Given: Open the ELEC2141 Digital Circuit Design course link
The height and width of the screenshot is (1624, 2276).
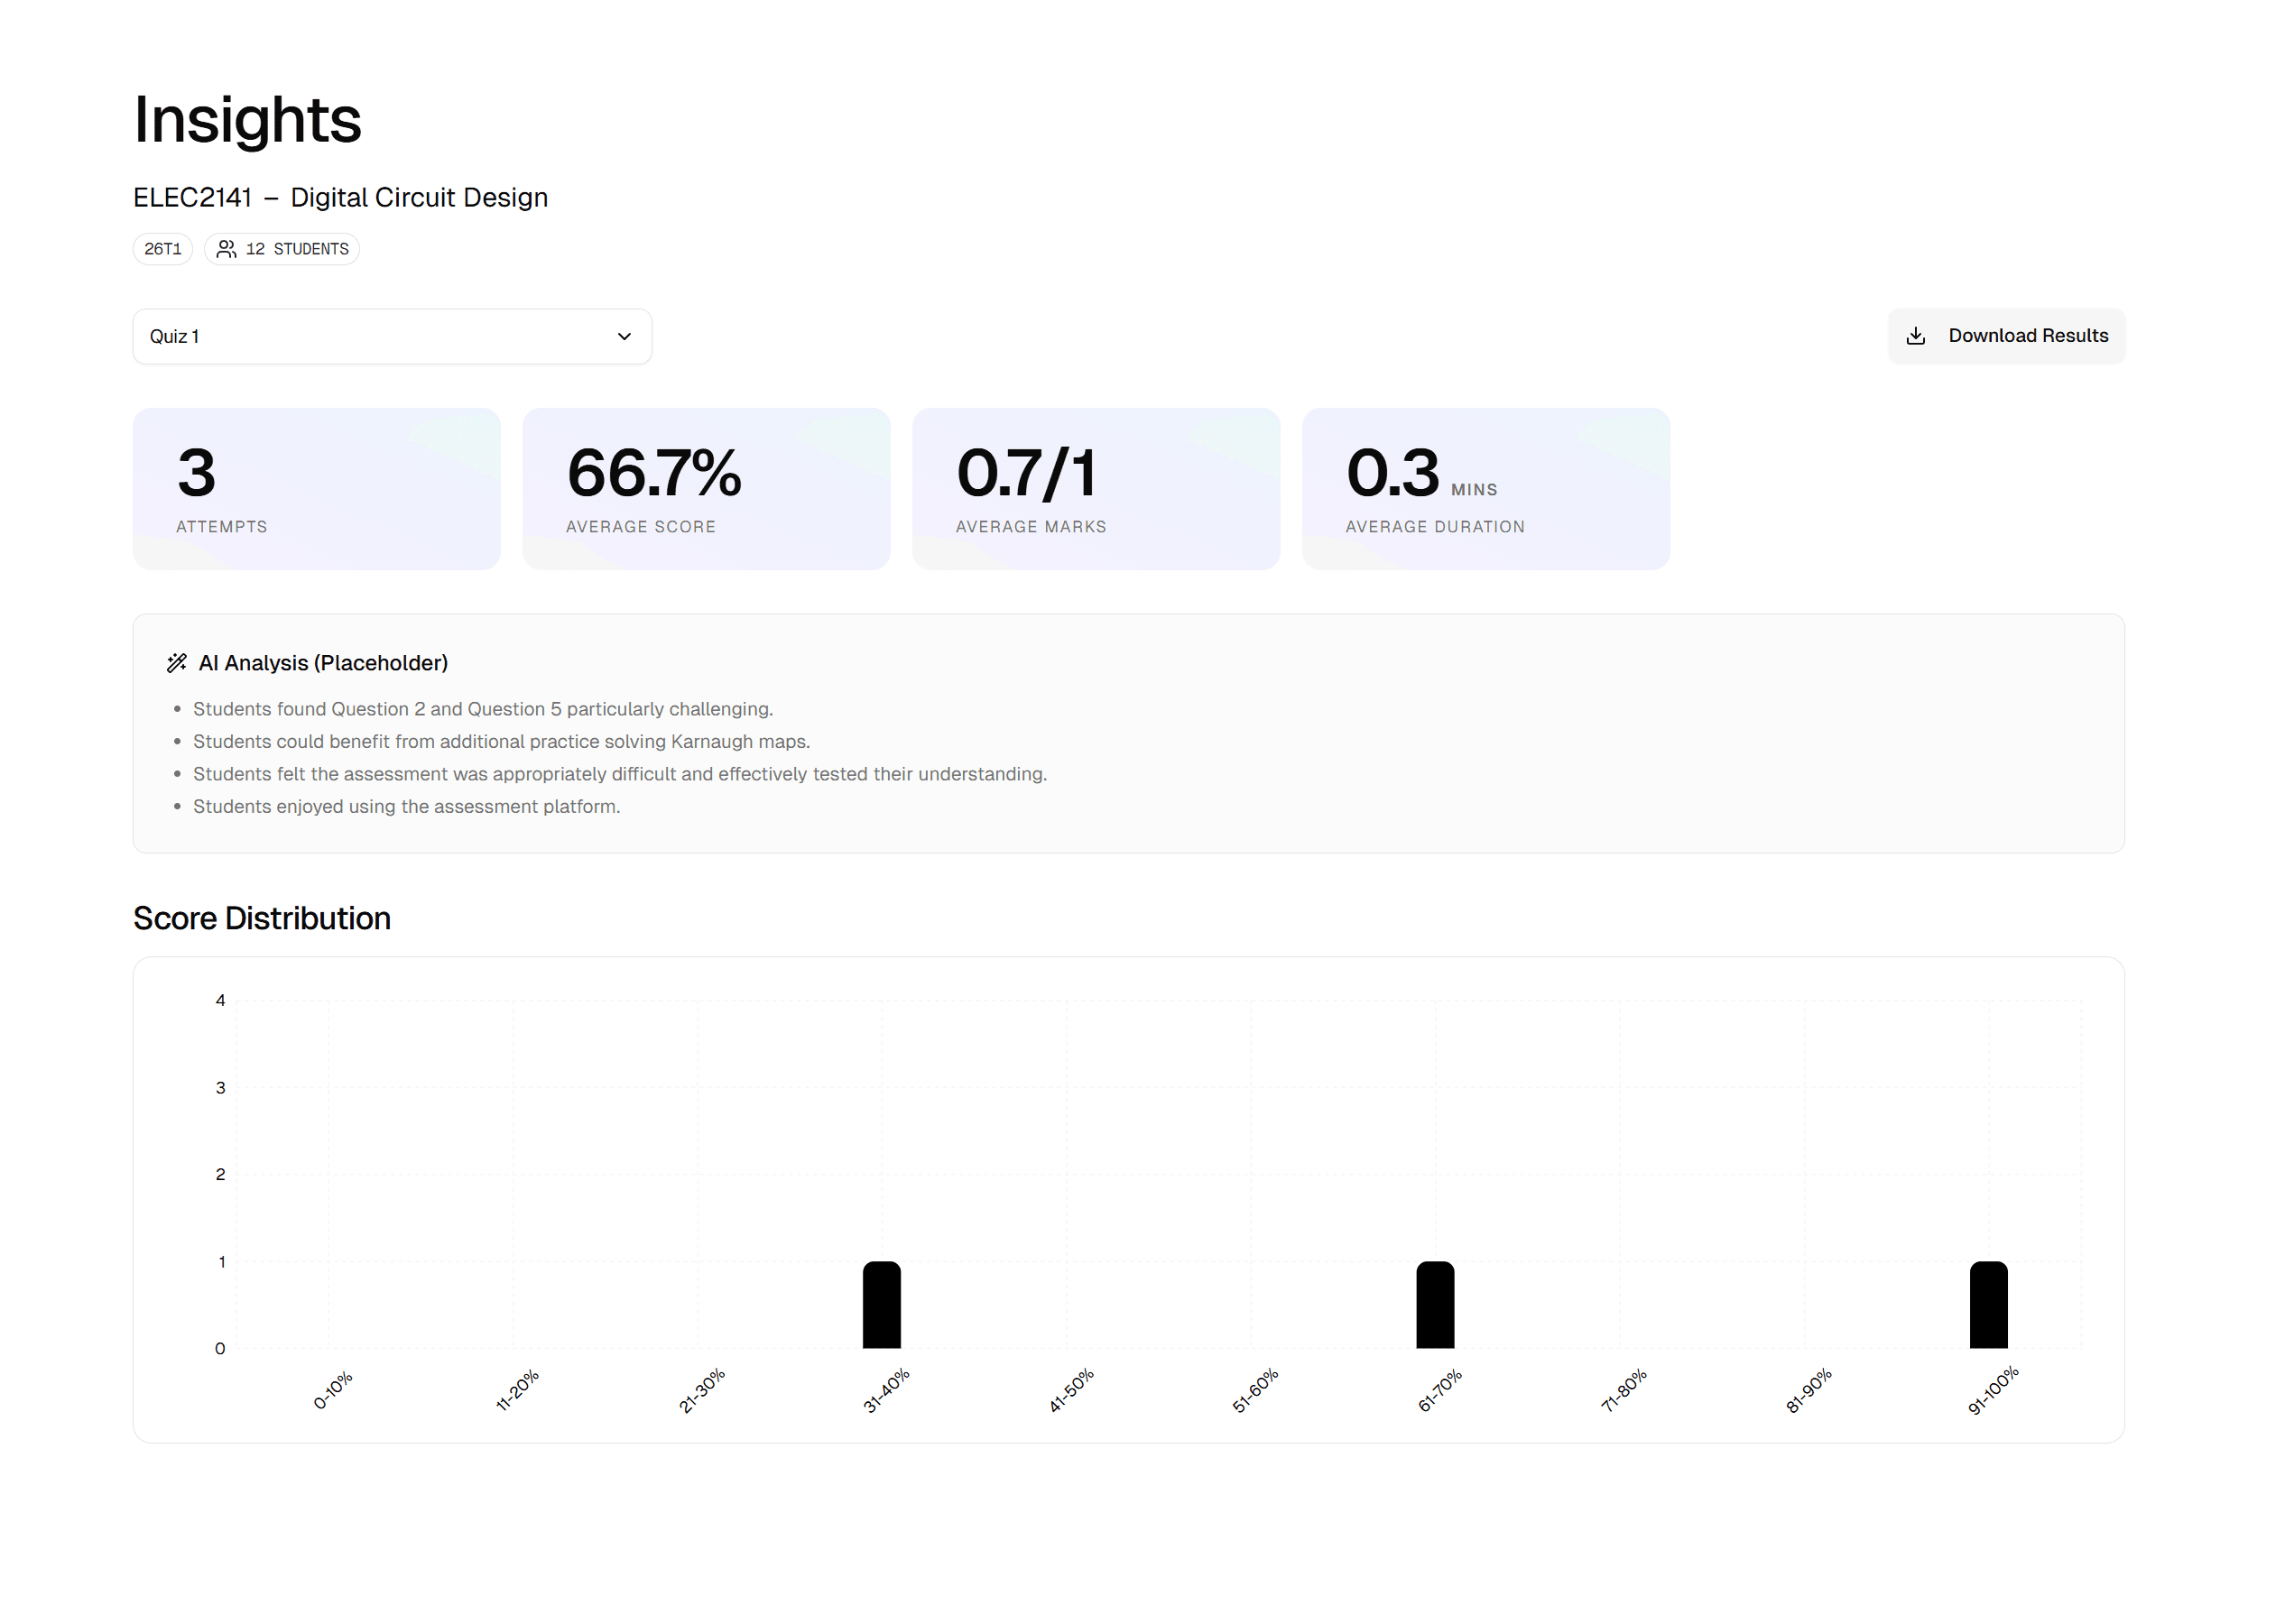Looking at the screenshot, I should pyautogui.click(x=340, y=197).
